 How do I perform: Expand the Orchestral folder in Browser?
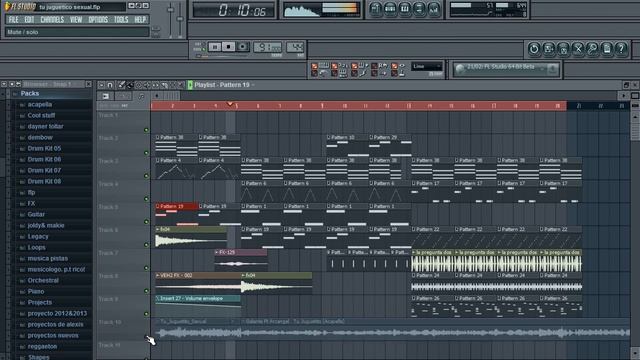[43, 280]
